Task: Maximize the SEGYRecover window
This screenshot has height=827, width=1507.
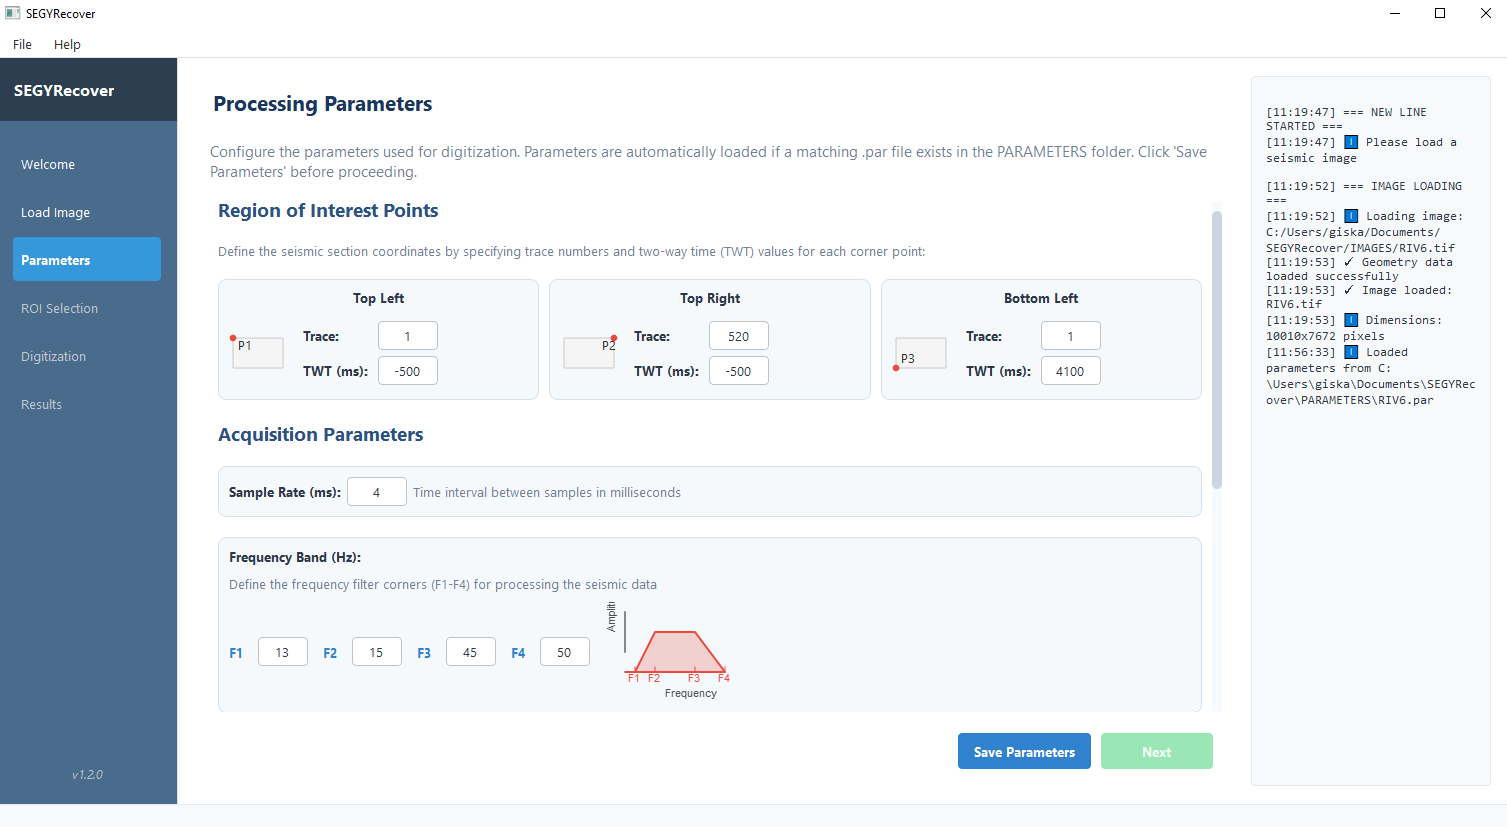Action: pos(1440,13)
